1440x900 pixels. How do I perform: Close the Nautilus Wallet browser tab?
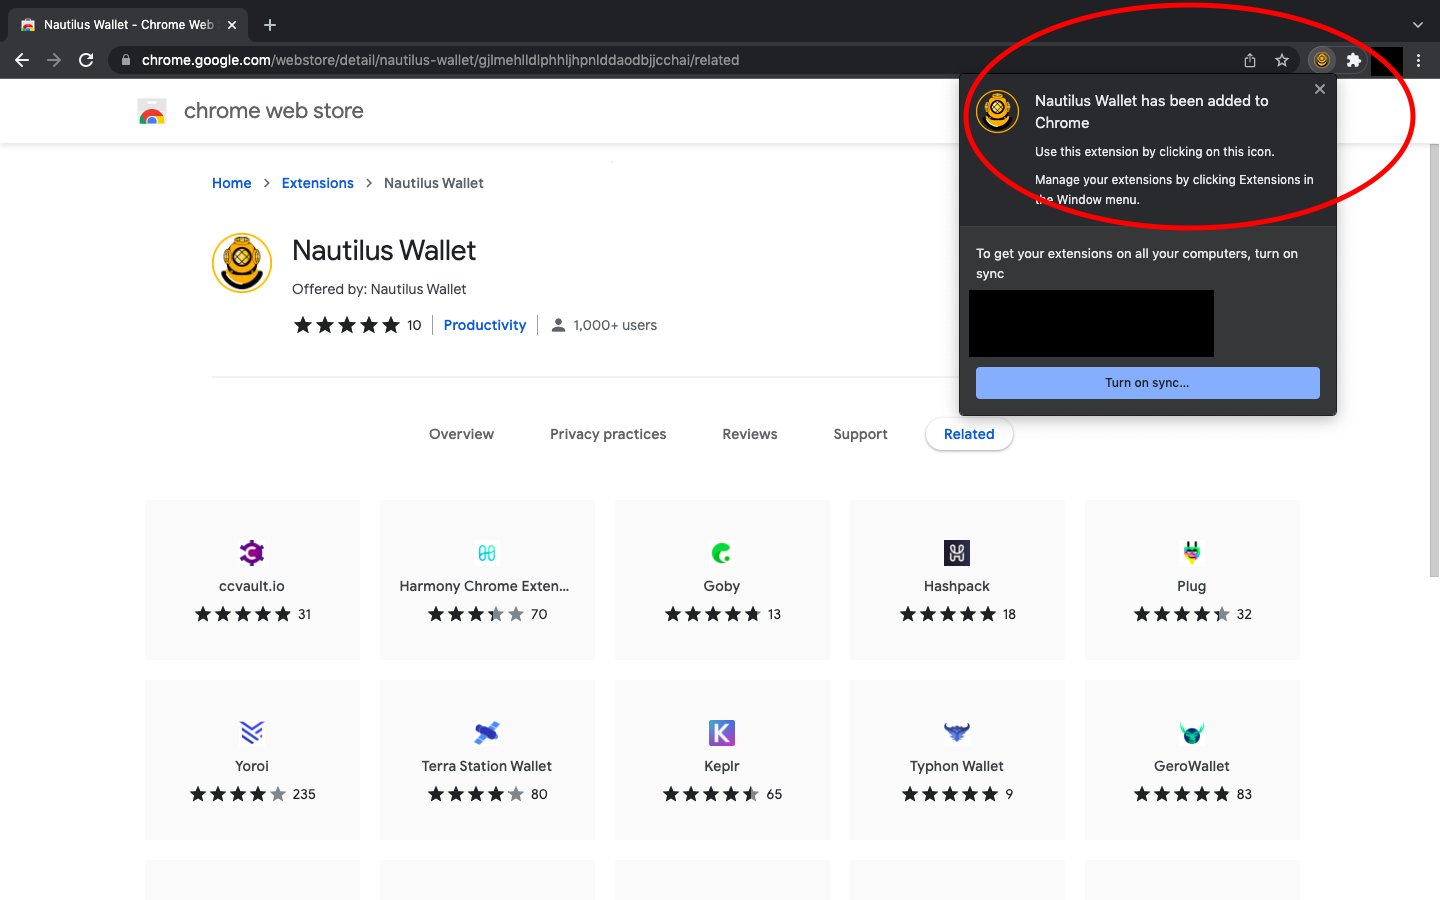tap(232, 25)
